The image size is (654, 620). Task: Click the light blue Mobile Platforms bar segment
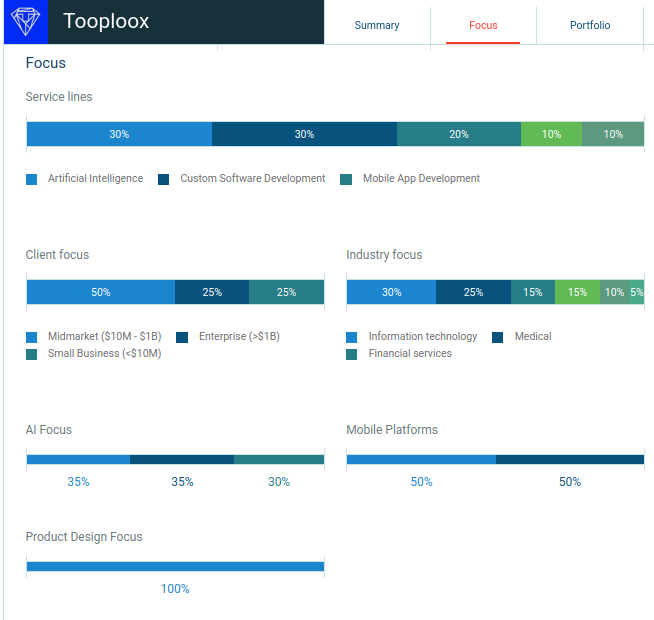point(421,459)
